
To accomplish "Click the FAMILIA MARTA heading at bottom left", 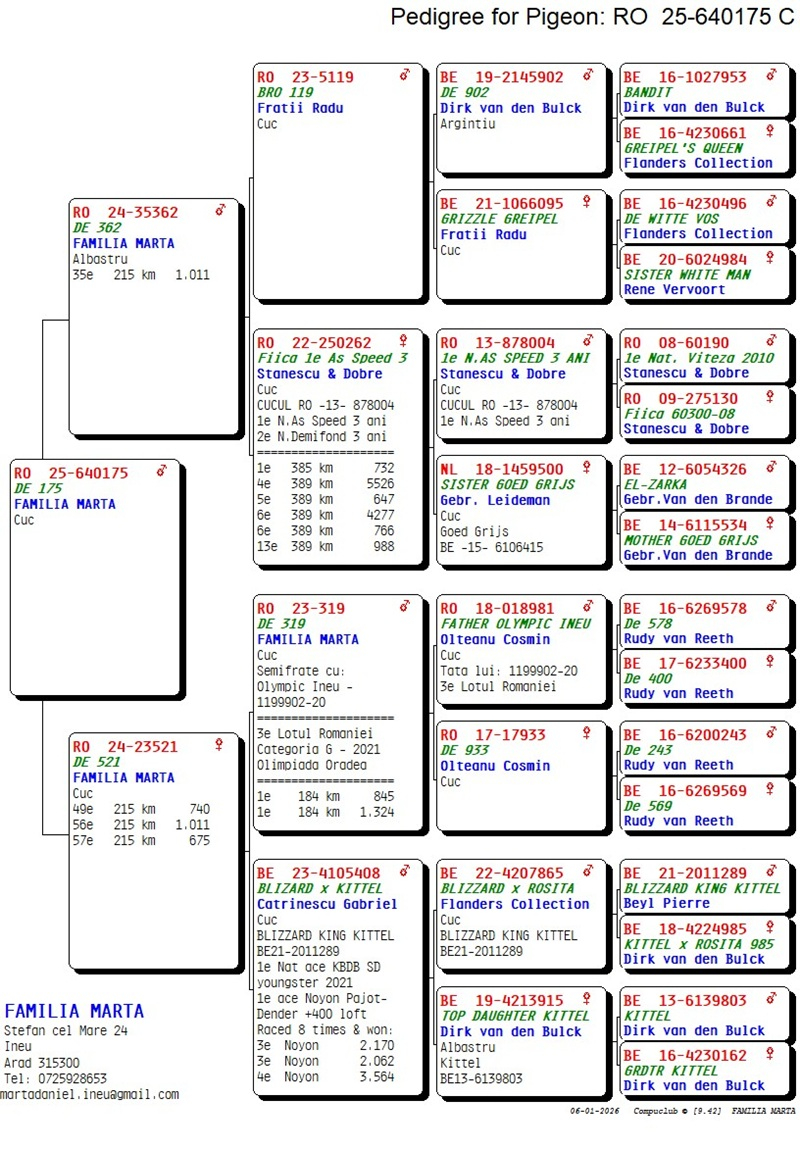I will point(74,1011).
